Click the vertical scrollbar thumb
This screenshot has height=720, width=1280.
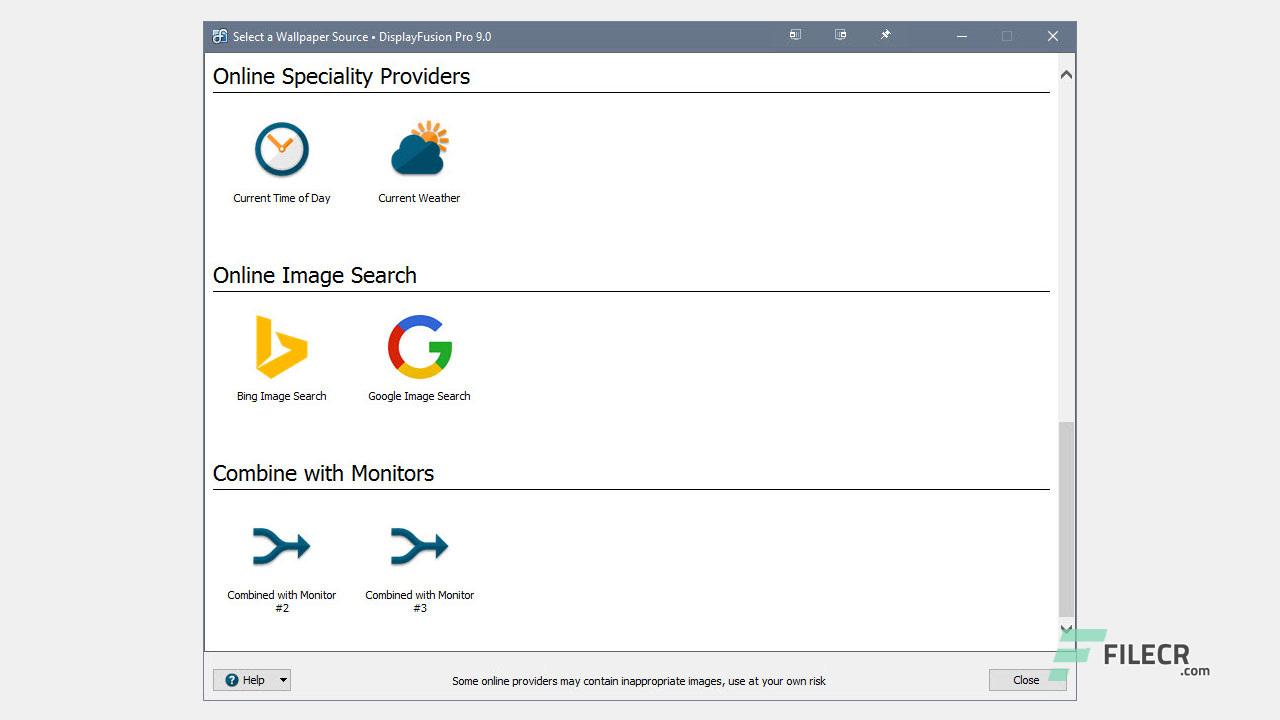point(1066,519)
